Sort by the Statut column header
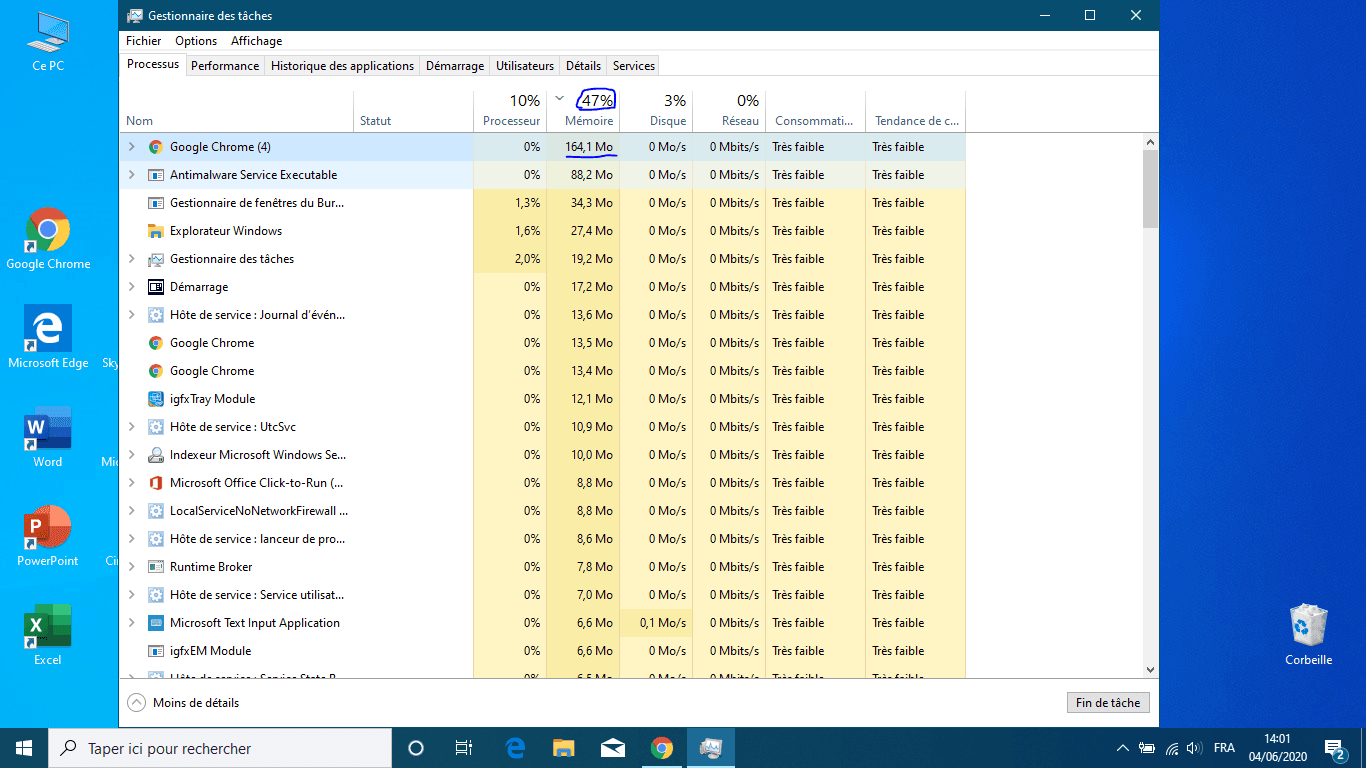Screen dimensions: 1366x768 (x=413, y=110)
